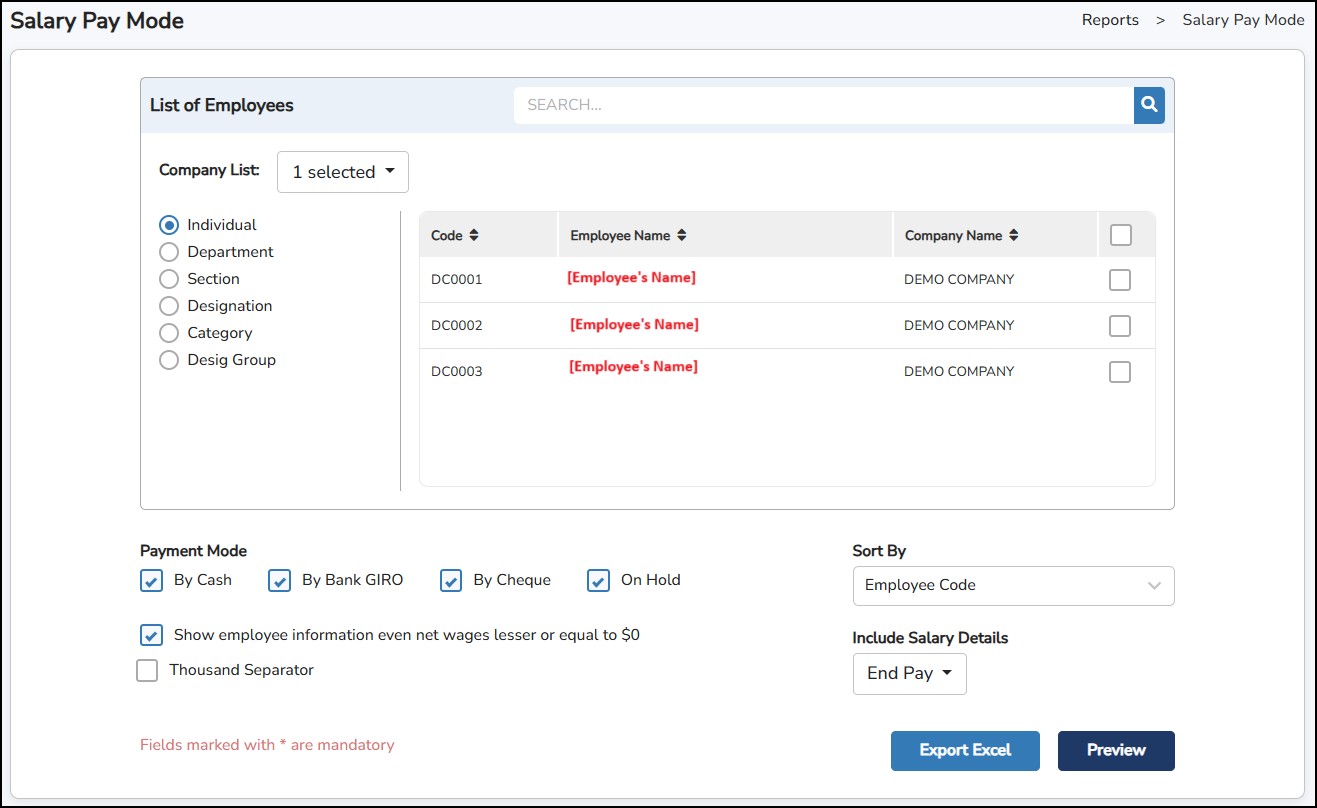
Task: Click the magnifying glass search icon
Action: click(x=1149, y=104)
